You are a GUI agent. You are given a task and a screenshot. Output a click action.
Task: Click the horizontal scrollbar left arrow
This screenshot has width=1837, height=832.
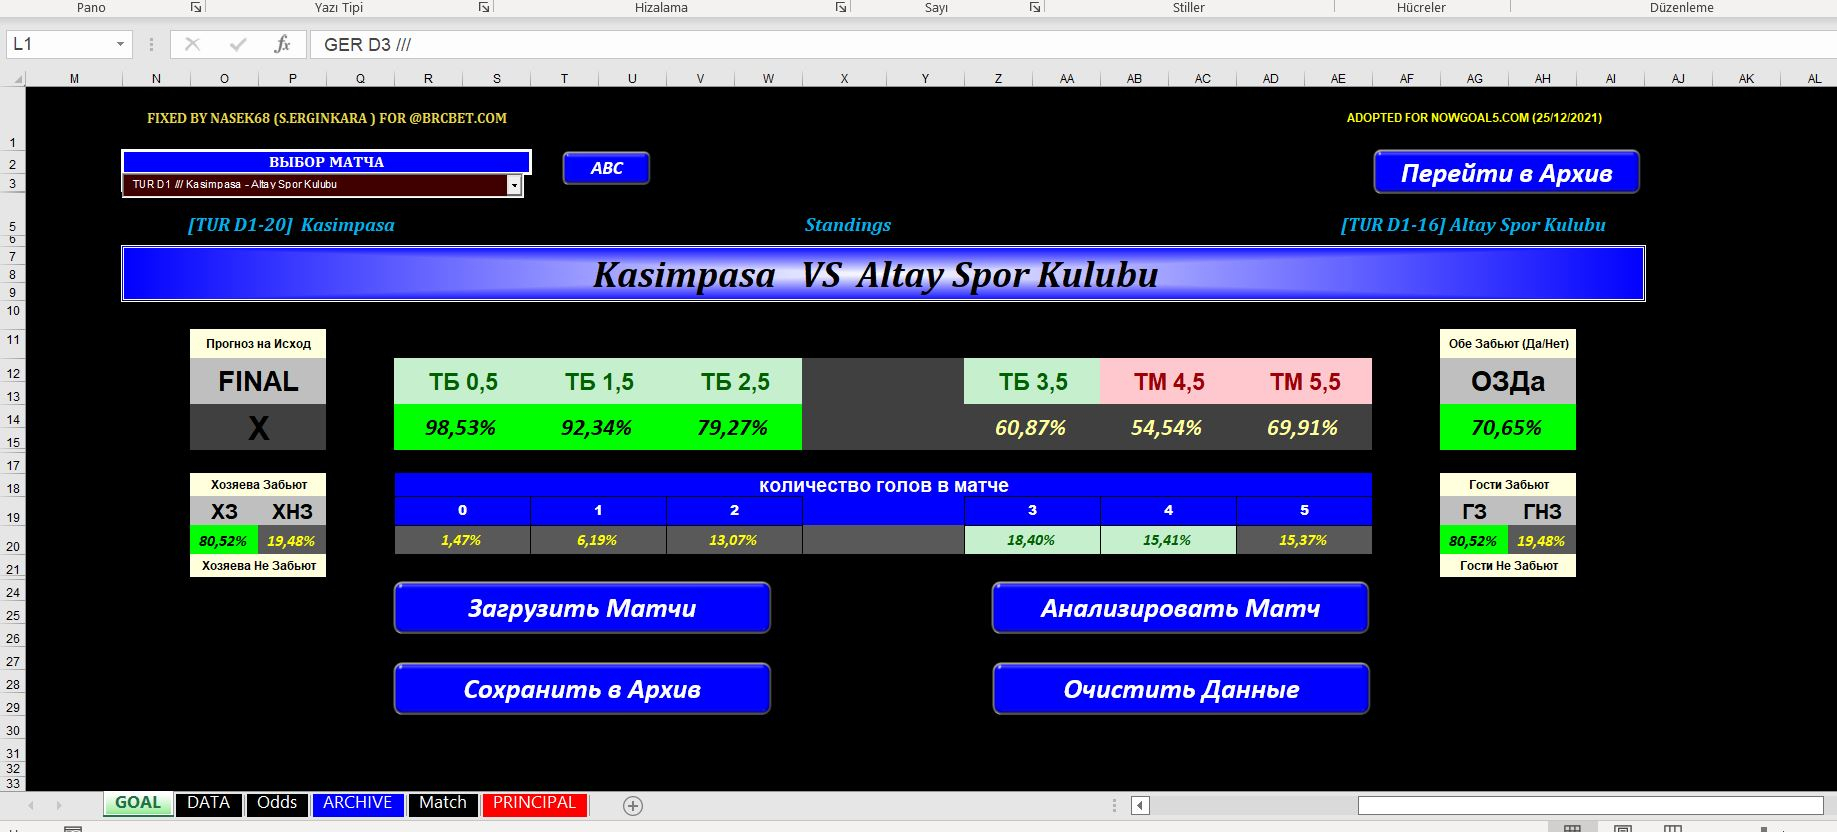point(1141,805)
